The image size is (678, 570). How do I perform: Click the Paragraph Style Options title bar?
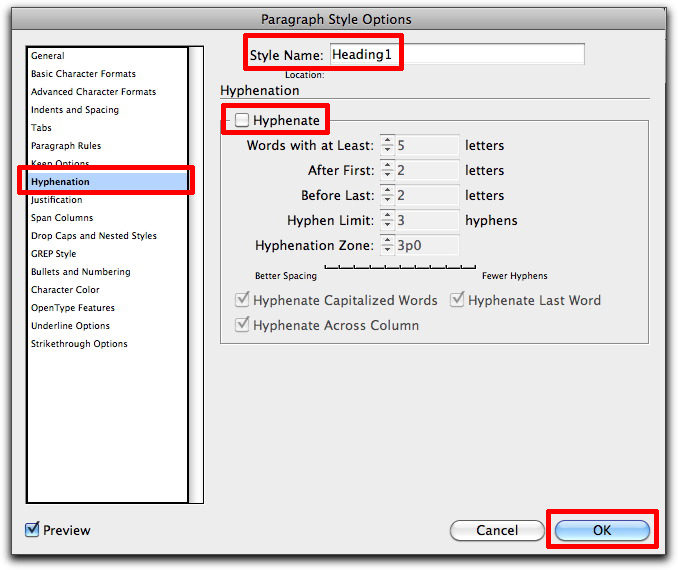[x=339, y=19]
